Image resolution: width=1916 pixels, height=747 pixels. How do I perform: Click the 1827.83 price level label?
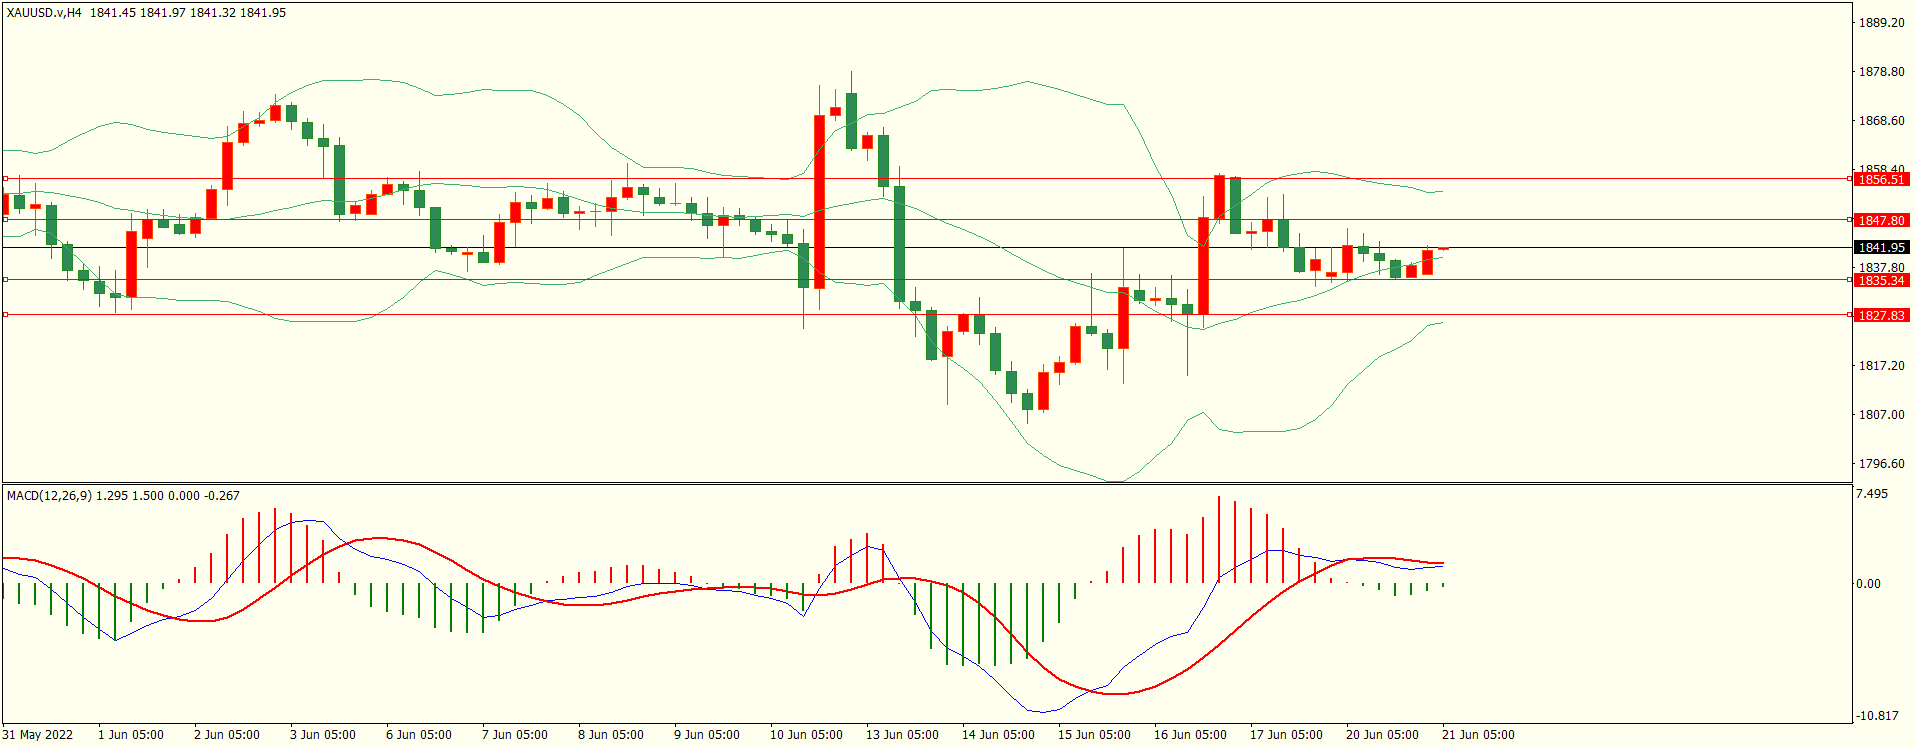[x=1881, y=316]
